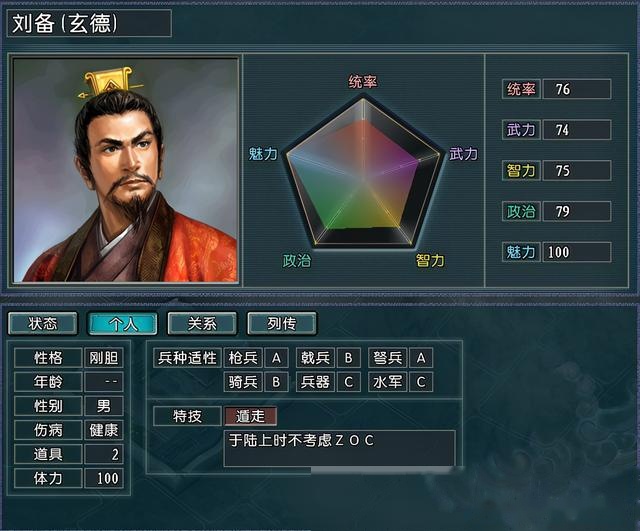640x531 pixels.
Task: Select the 政治 stat label in stats panel
Action: pyautogui.click(x=521, y=211)
